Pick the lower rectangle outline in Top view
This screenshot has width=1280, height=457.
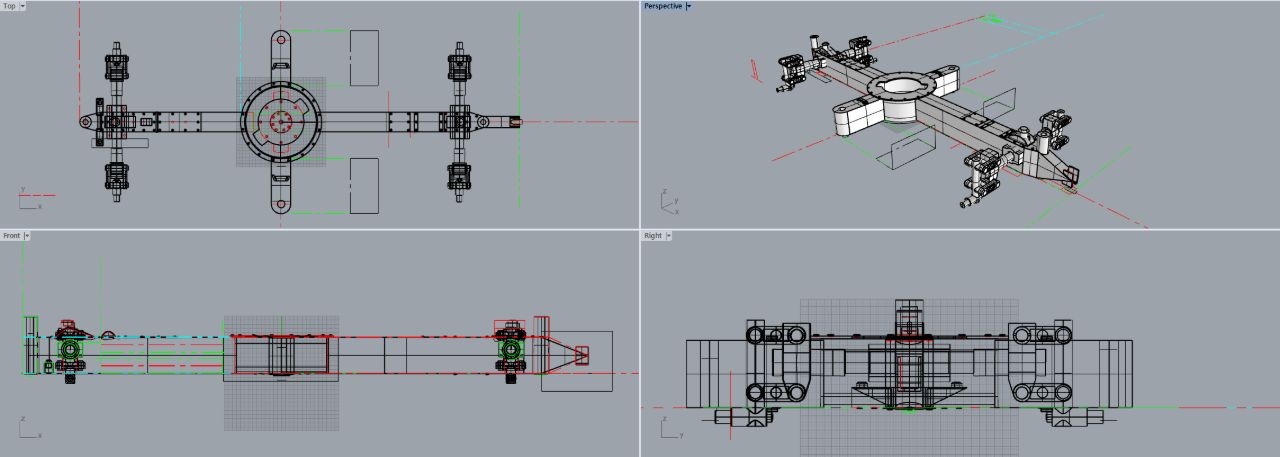(364, 185)
